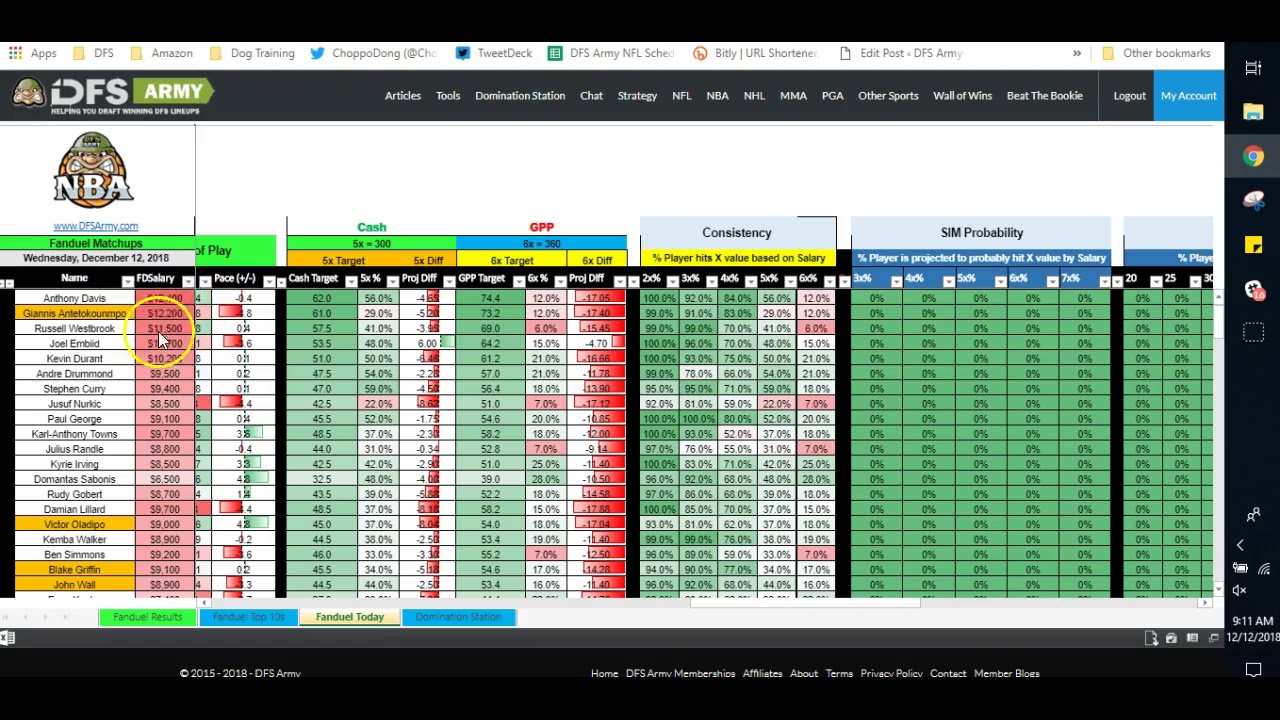Open the Pace (+/-) column filter dropdown
Viewport: 1280px width, 720px height.
coord(268,281)
